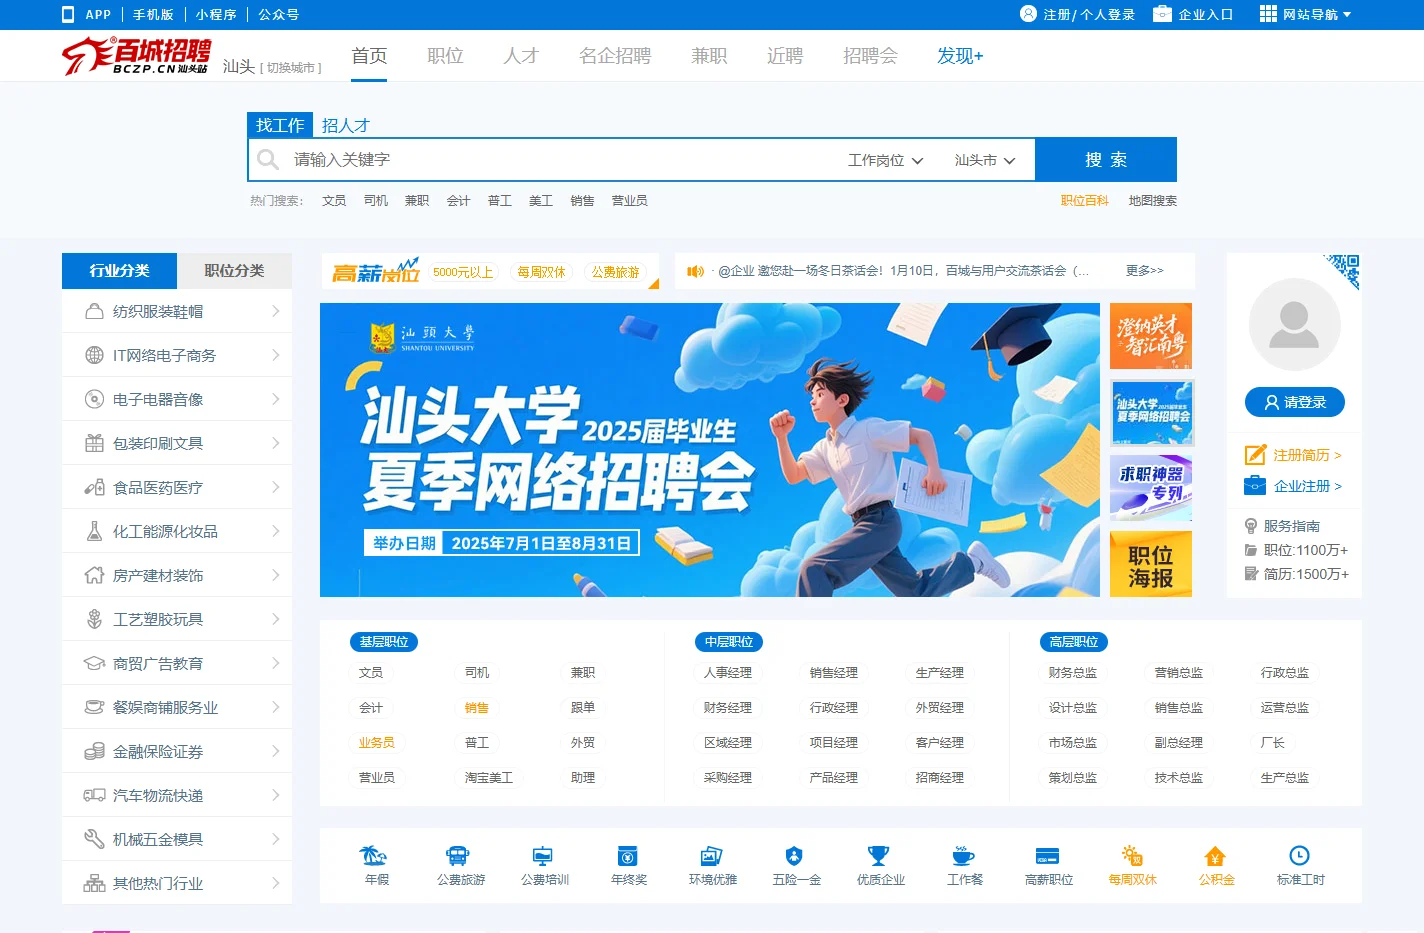
Task: Click 更多>> announcements link
Action: pyautogui.click(x=1144, y=271)
